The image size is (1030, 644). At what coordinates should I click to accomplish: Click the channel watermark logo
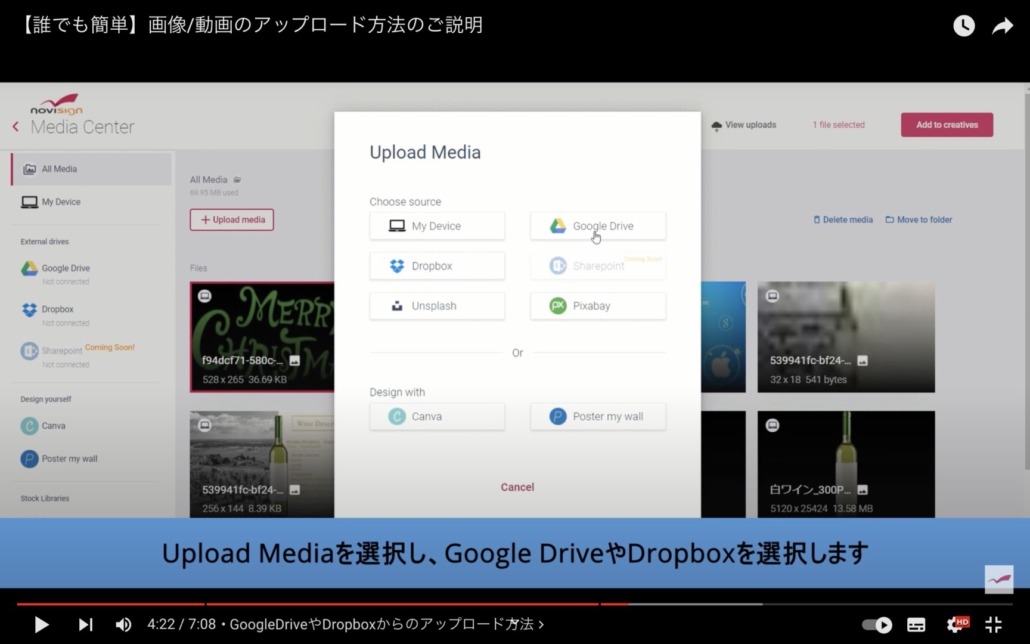998,579
